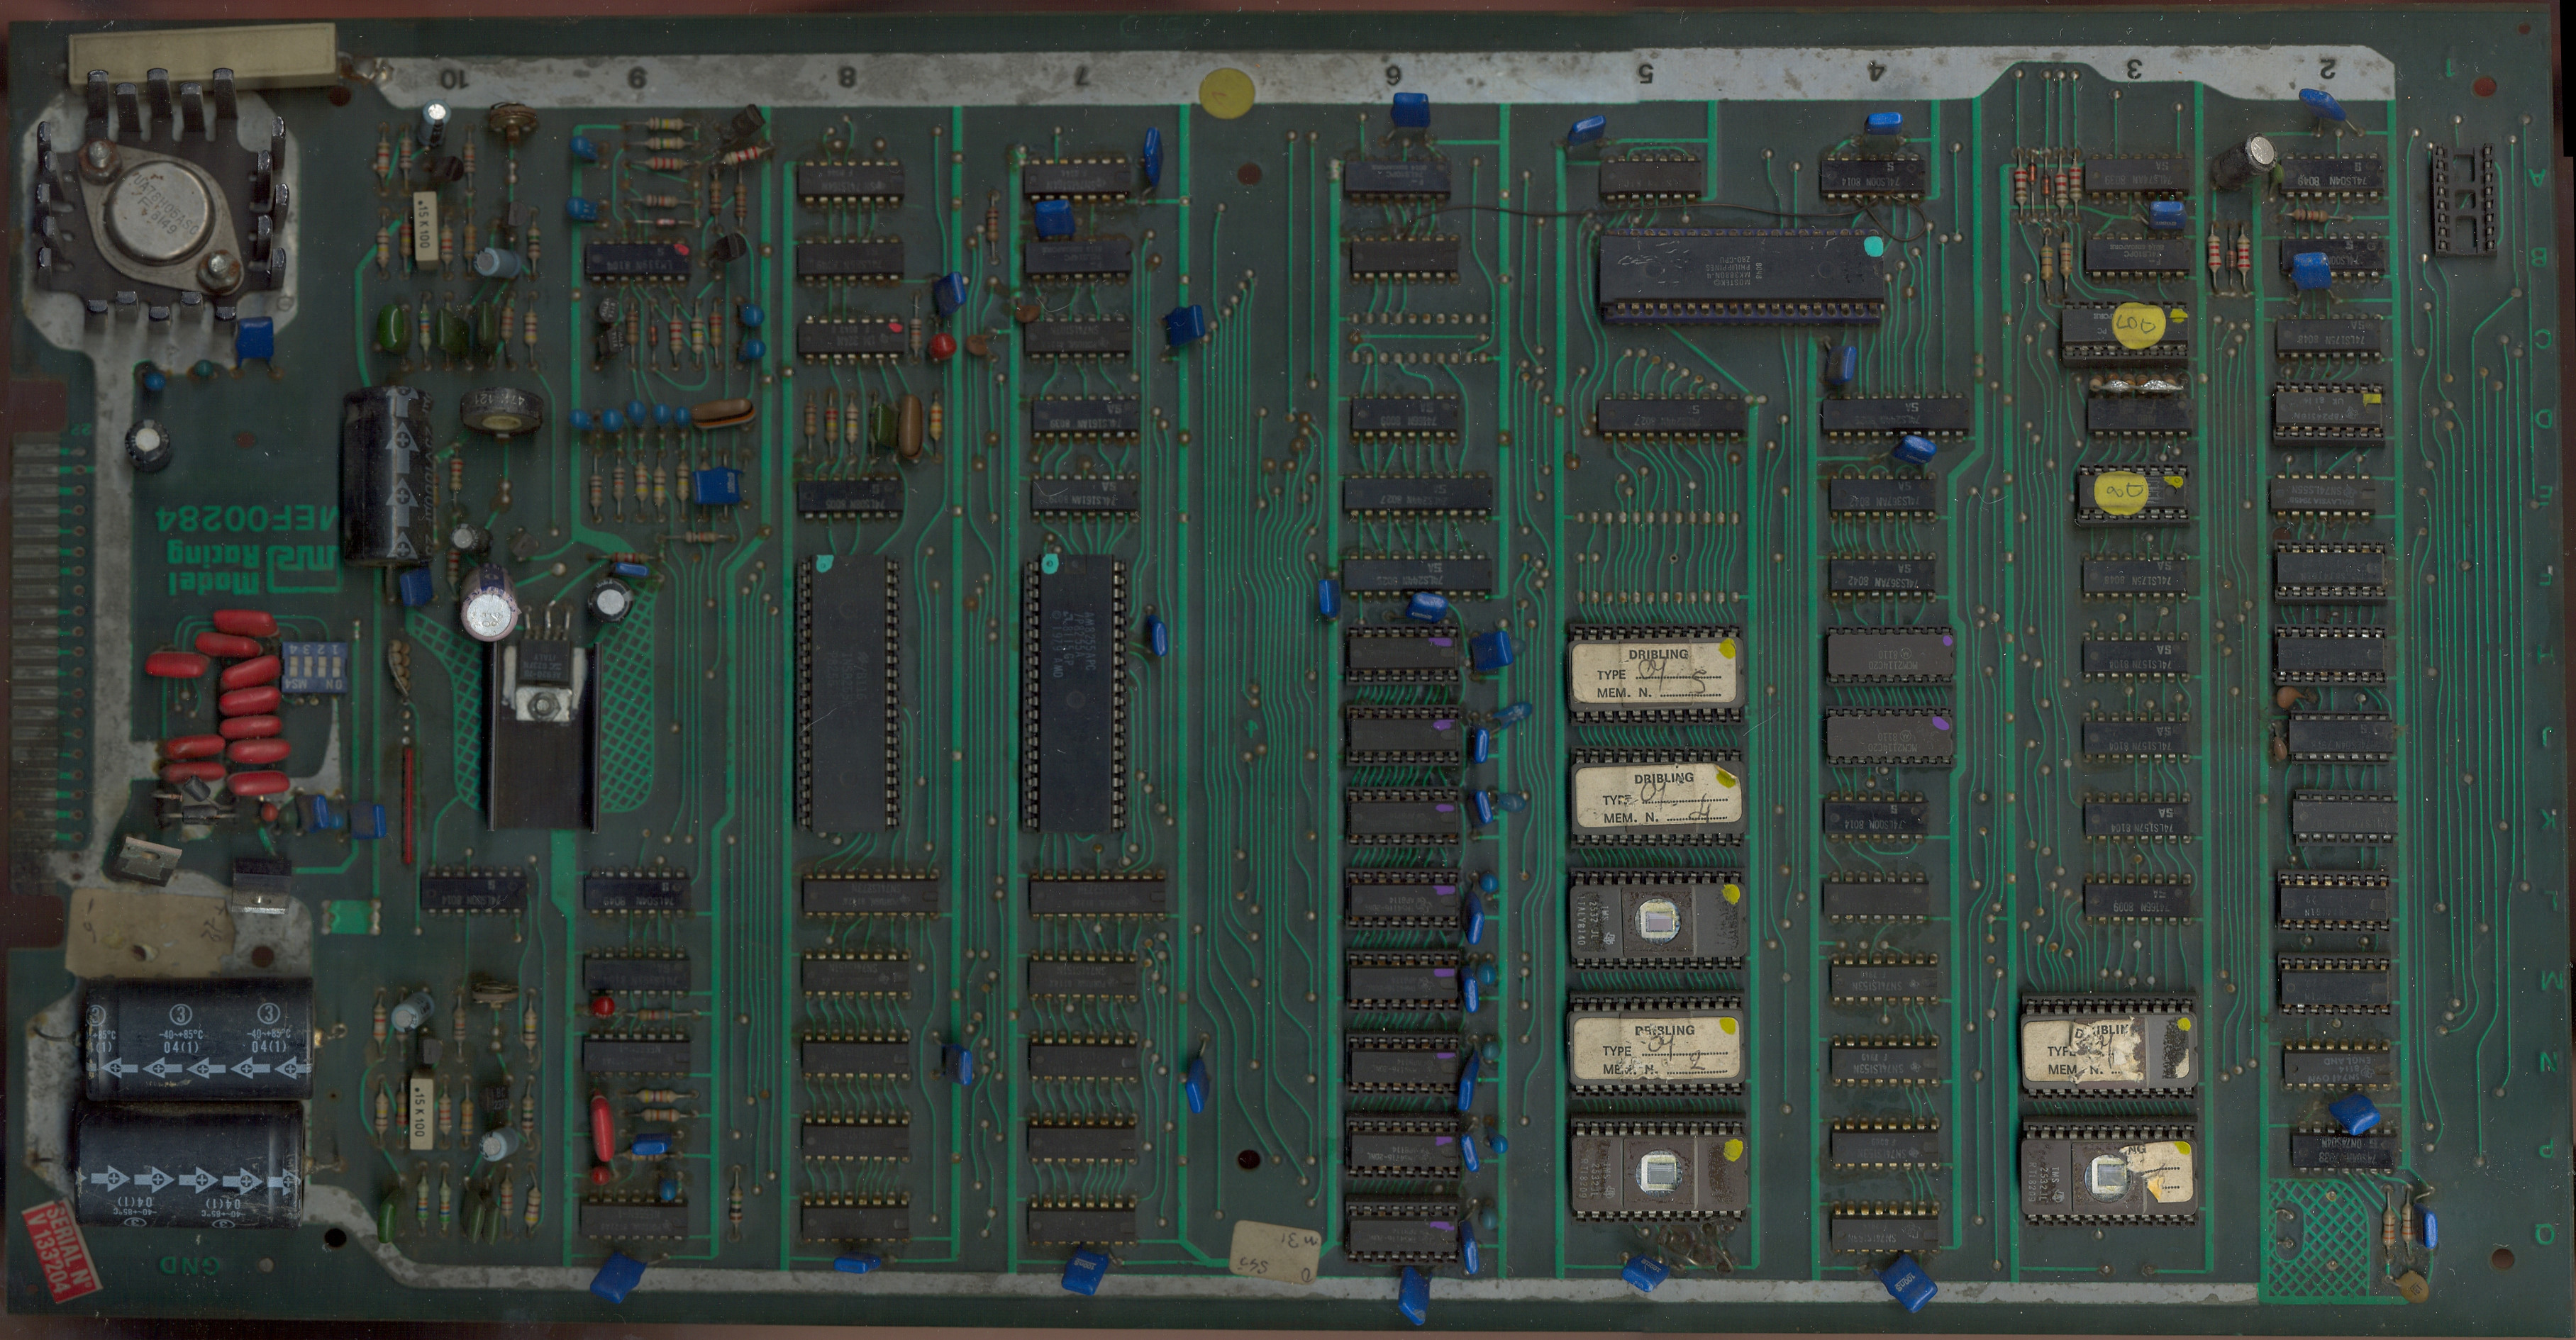The width and height of the screenshot is (2576, 1340).
Task: Toggle switch 4 on the DIP switch block
Action: point(294,668)
